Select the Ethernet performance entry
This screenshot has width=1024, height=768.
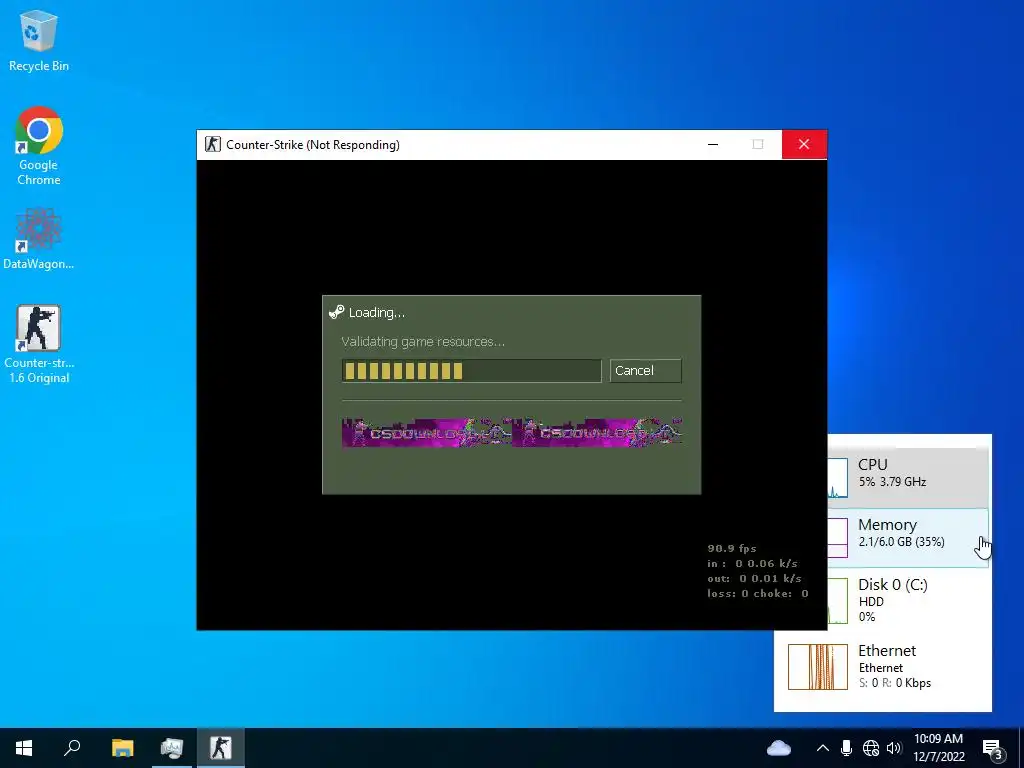(883, 666)
